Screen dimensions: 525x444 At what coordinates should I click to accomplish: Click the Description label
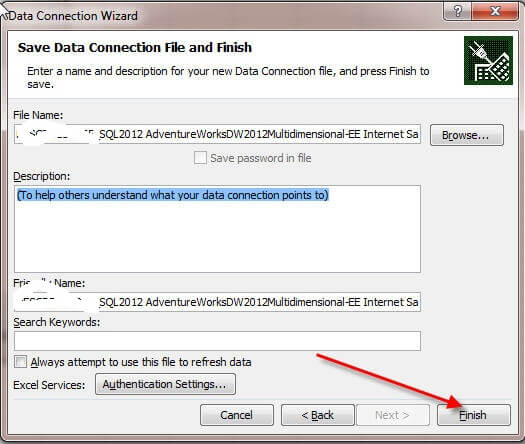pos(42,176)
